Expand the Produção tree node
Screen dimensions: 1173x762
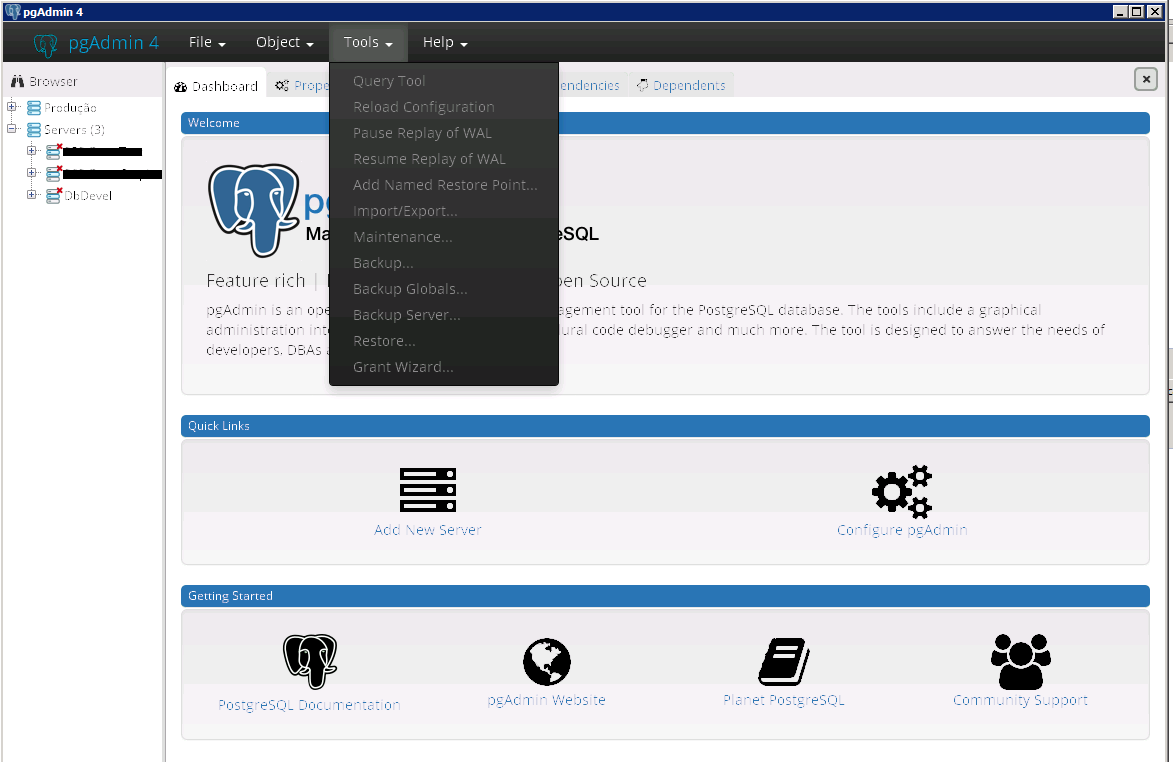point(12,107)
